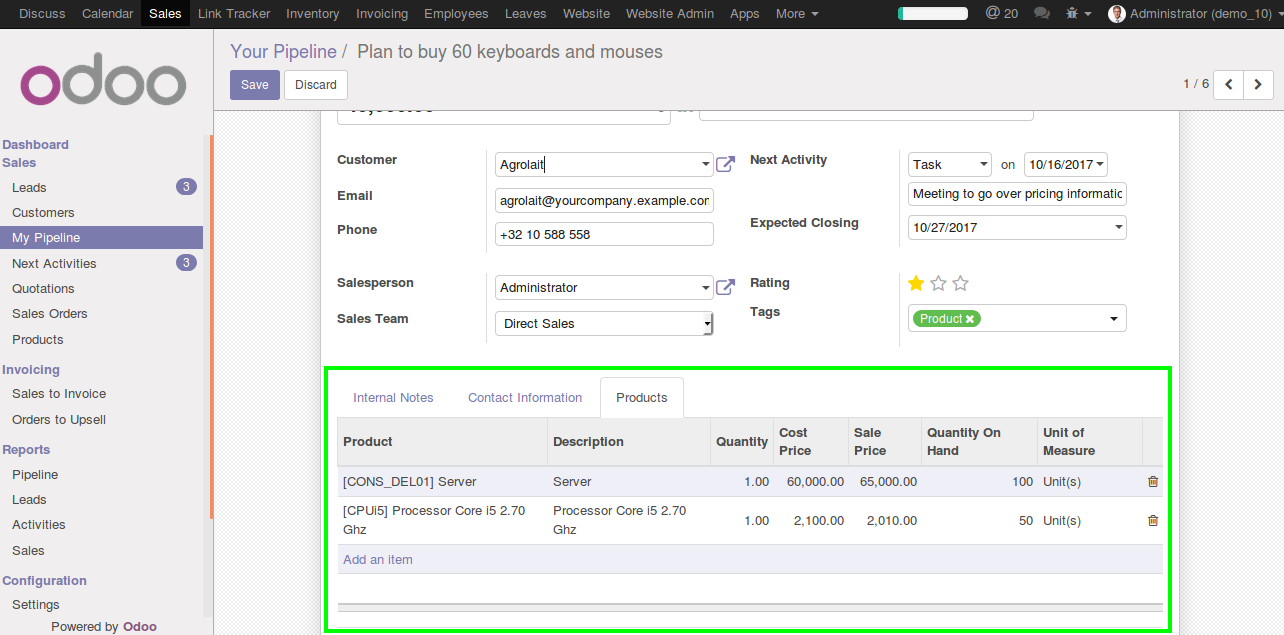Click the Phone input field
Screen dimensions: 1284x635
(x=604, y=235)
